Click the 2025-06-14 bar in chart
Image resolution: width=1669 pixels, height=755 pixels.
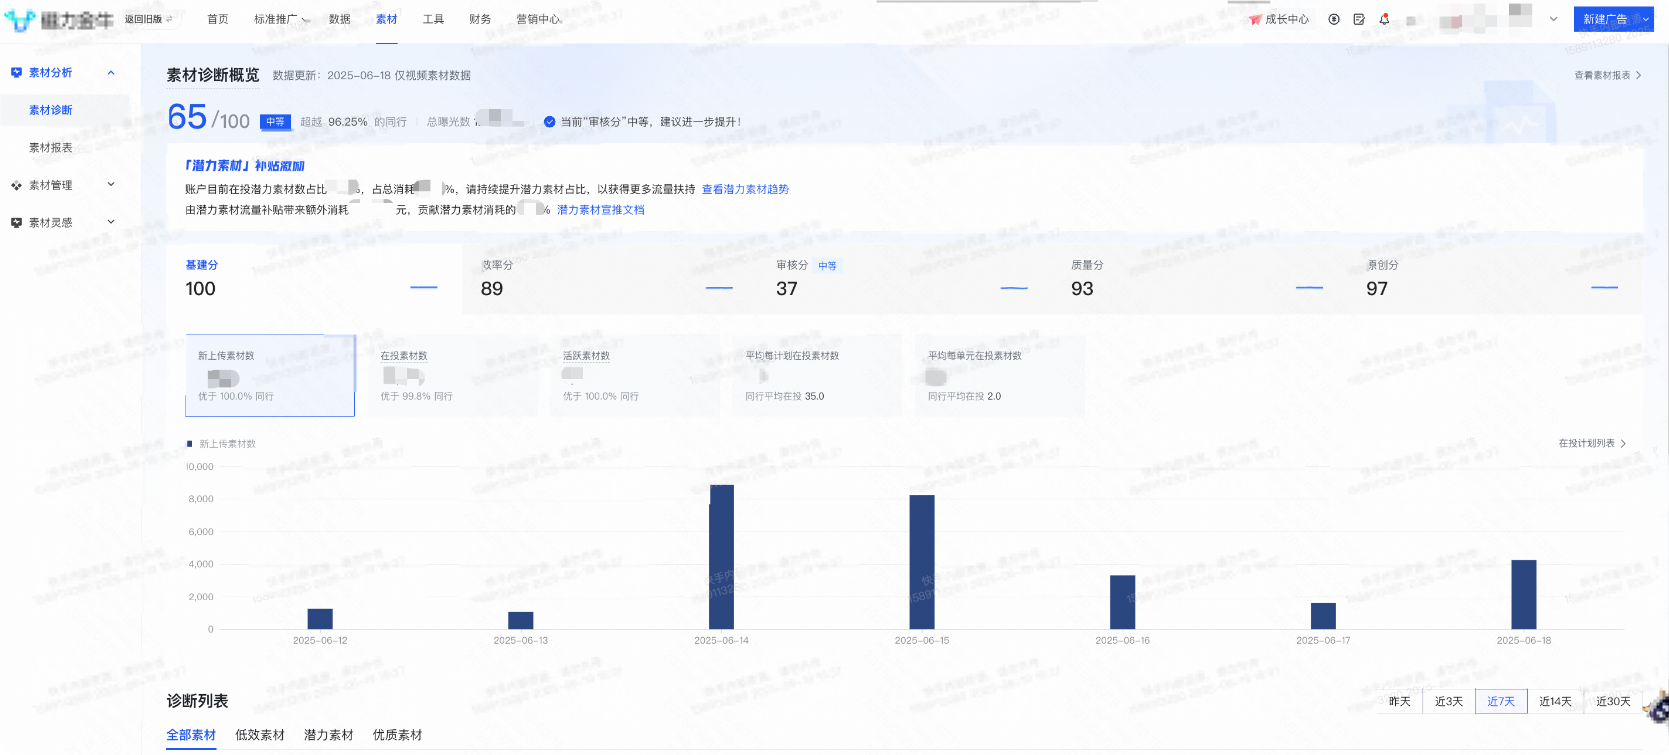pyautogui.click(x=721, y=556)
